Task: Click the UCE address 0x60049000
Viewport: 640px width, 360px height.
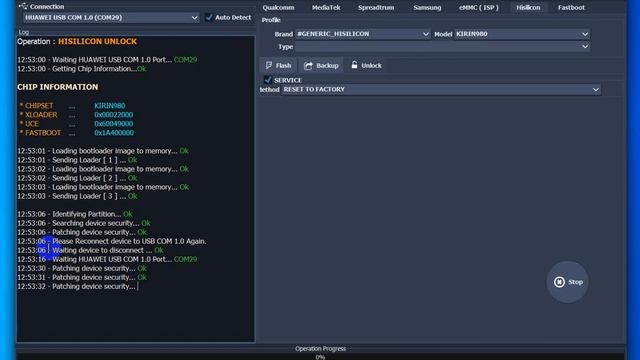Action: (113, 124)
